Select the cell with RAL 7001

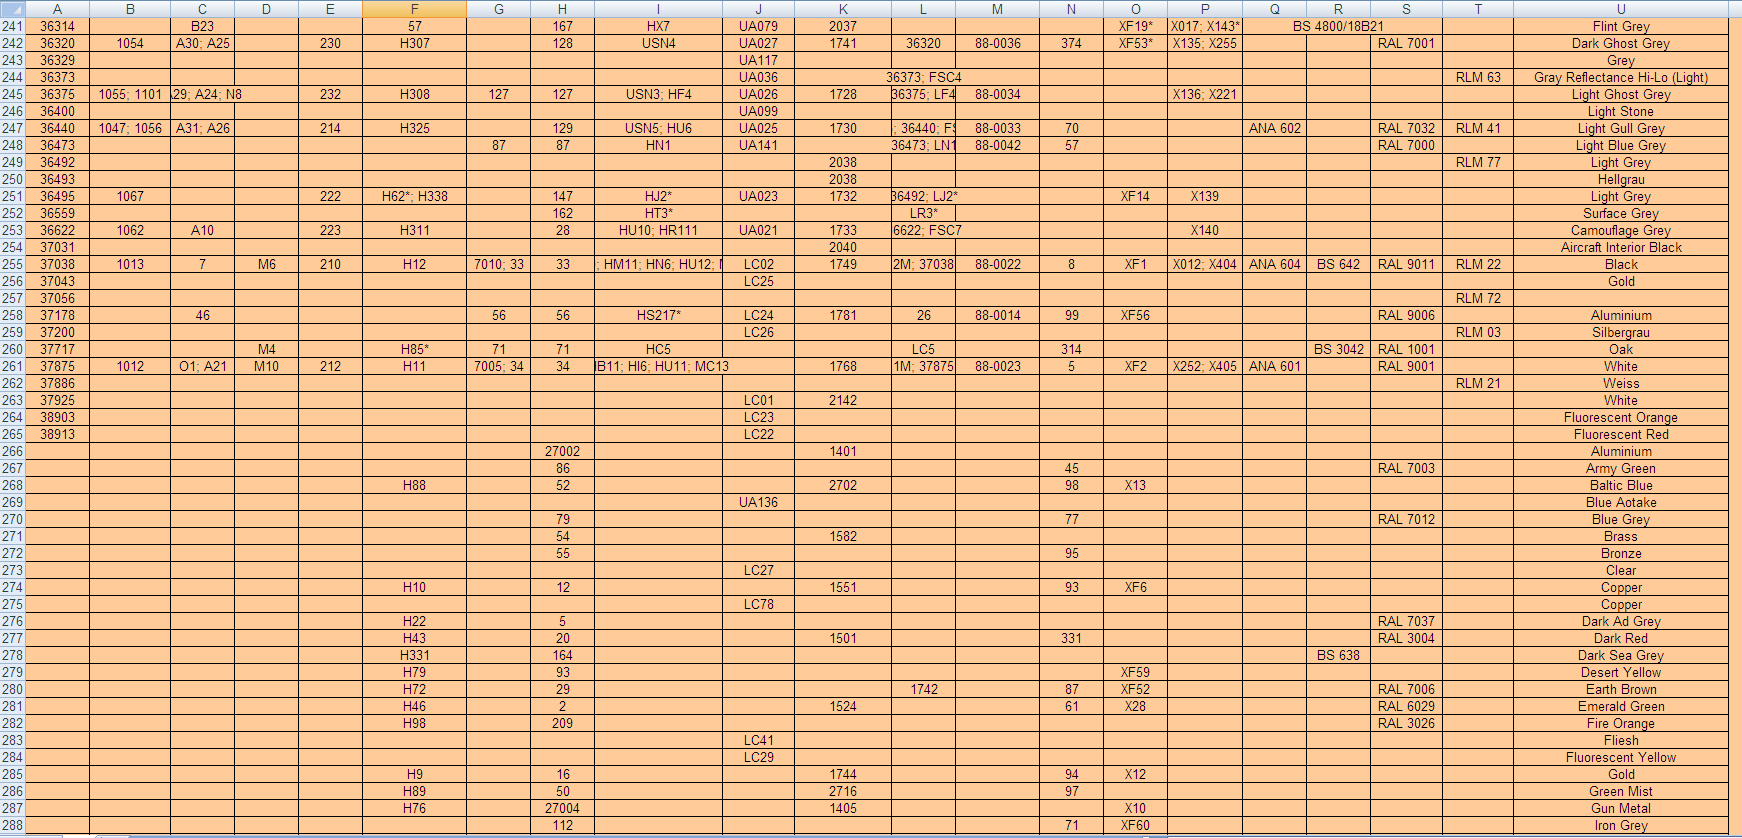click(1405, 44)
